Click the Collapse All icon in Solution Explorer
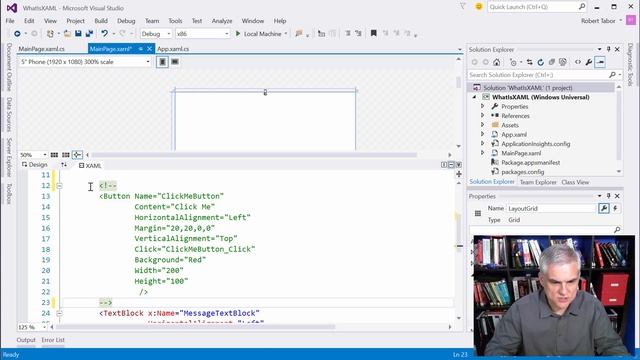This screenshot has width=640, height=360. tap(551, 62)
